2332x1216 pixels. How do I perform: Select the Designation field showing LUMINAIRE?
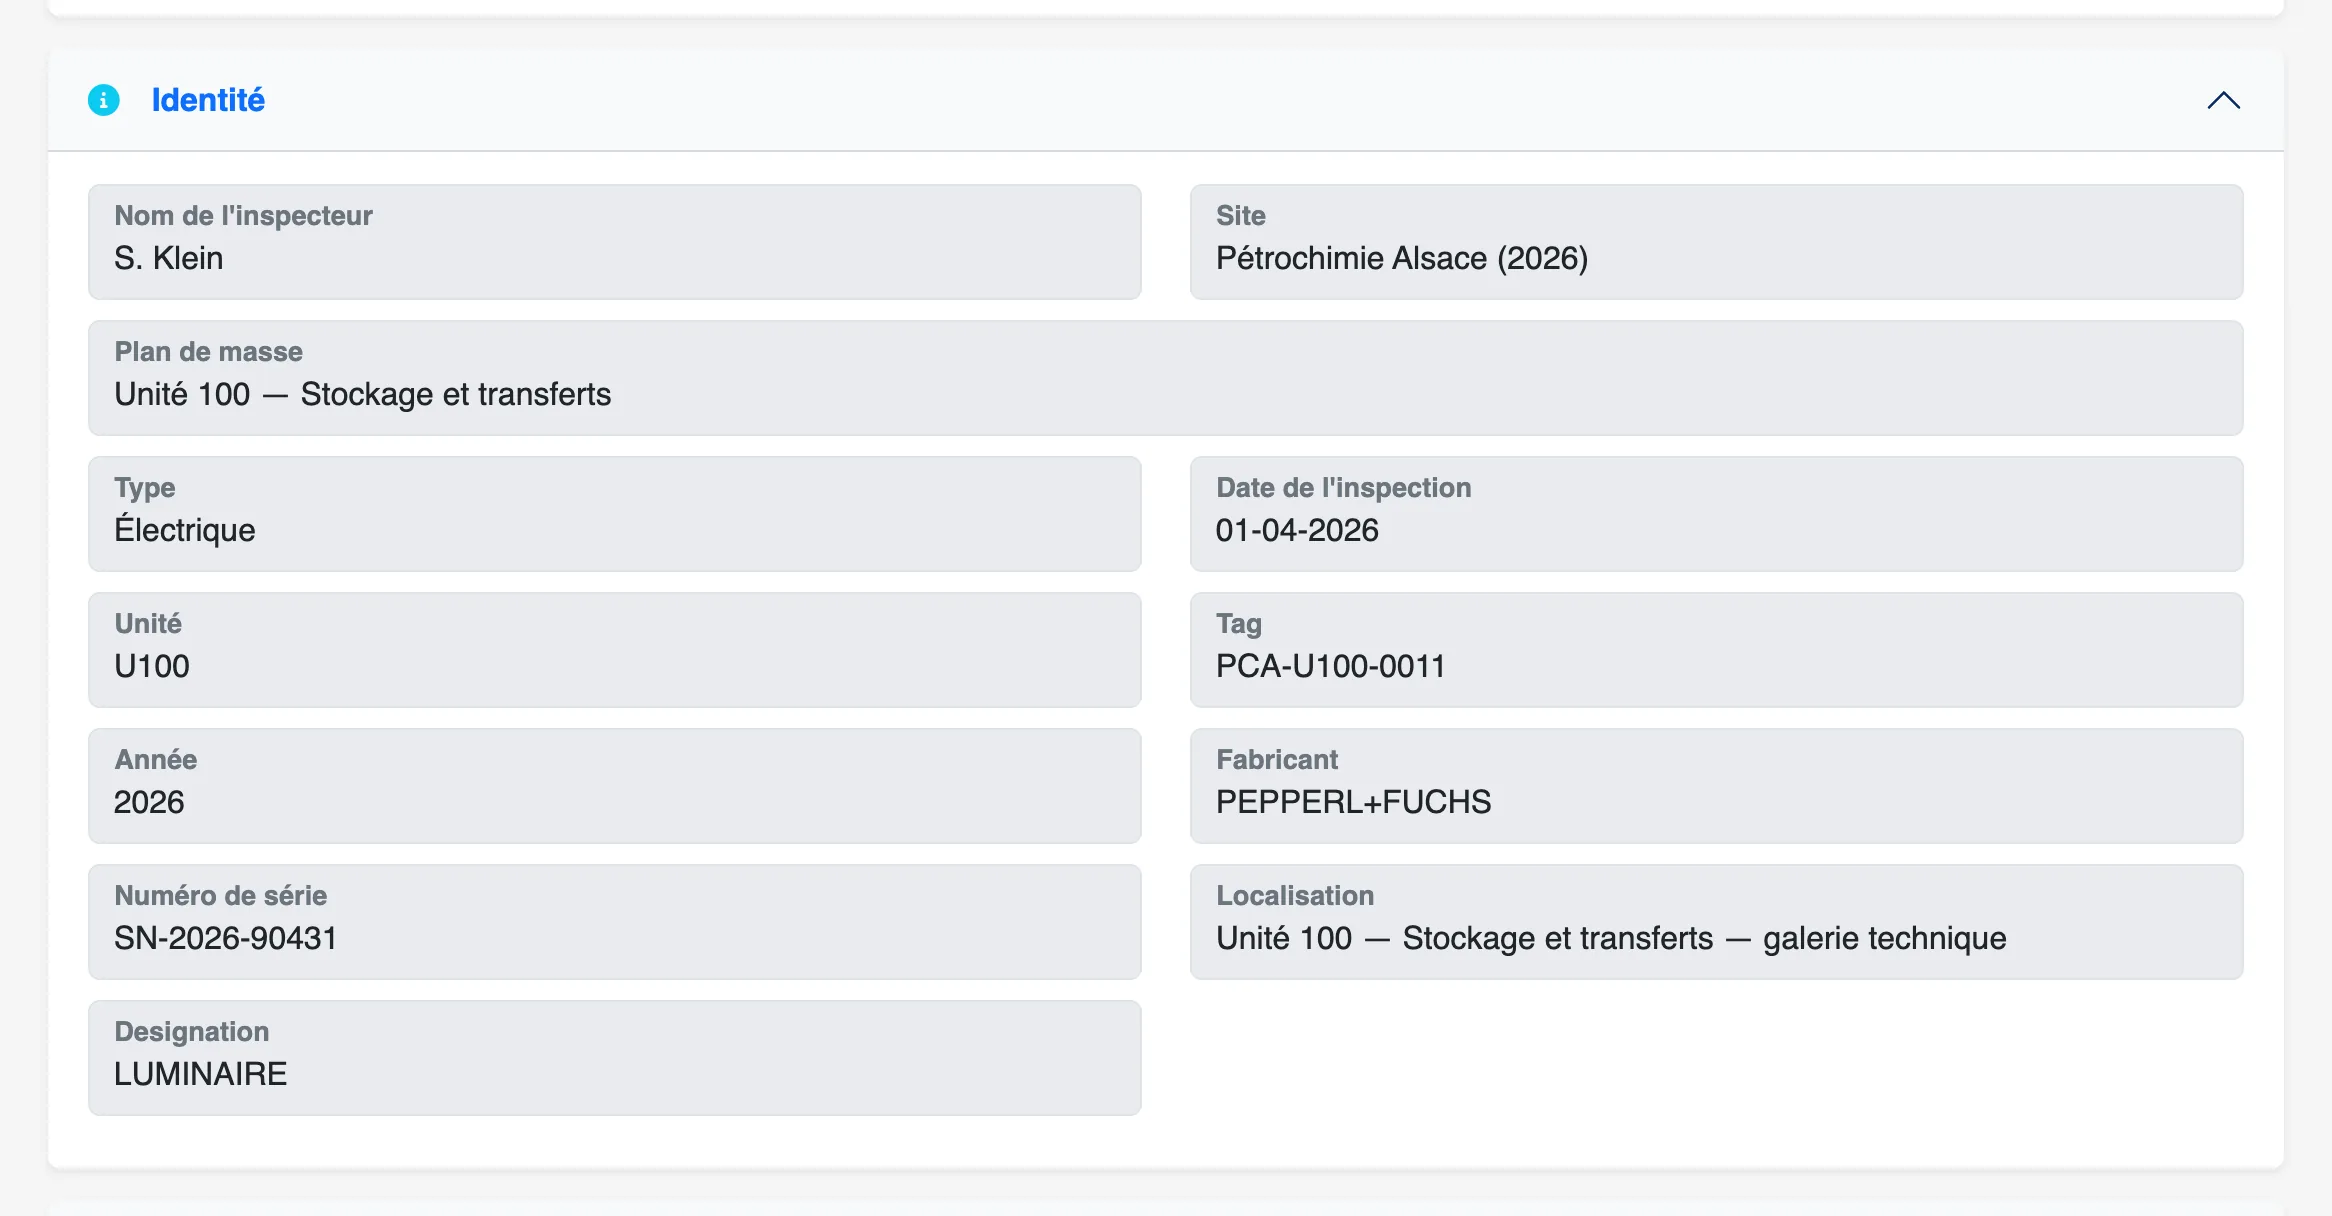614,1058
